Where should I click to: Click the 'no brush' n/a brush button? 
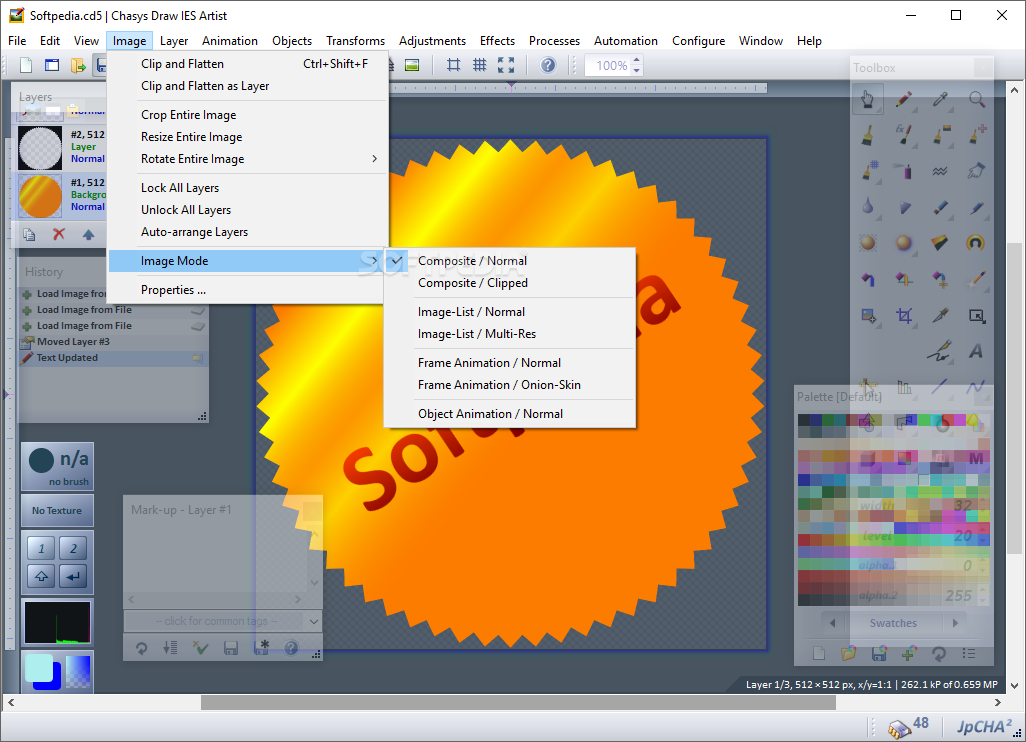pyautogui.click(x=57, y=467)
